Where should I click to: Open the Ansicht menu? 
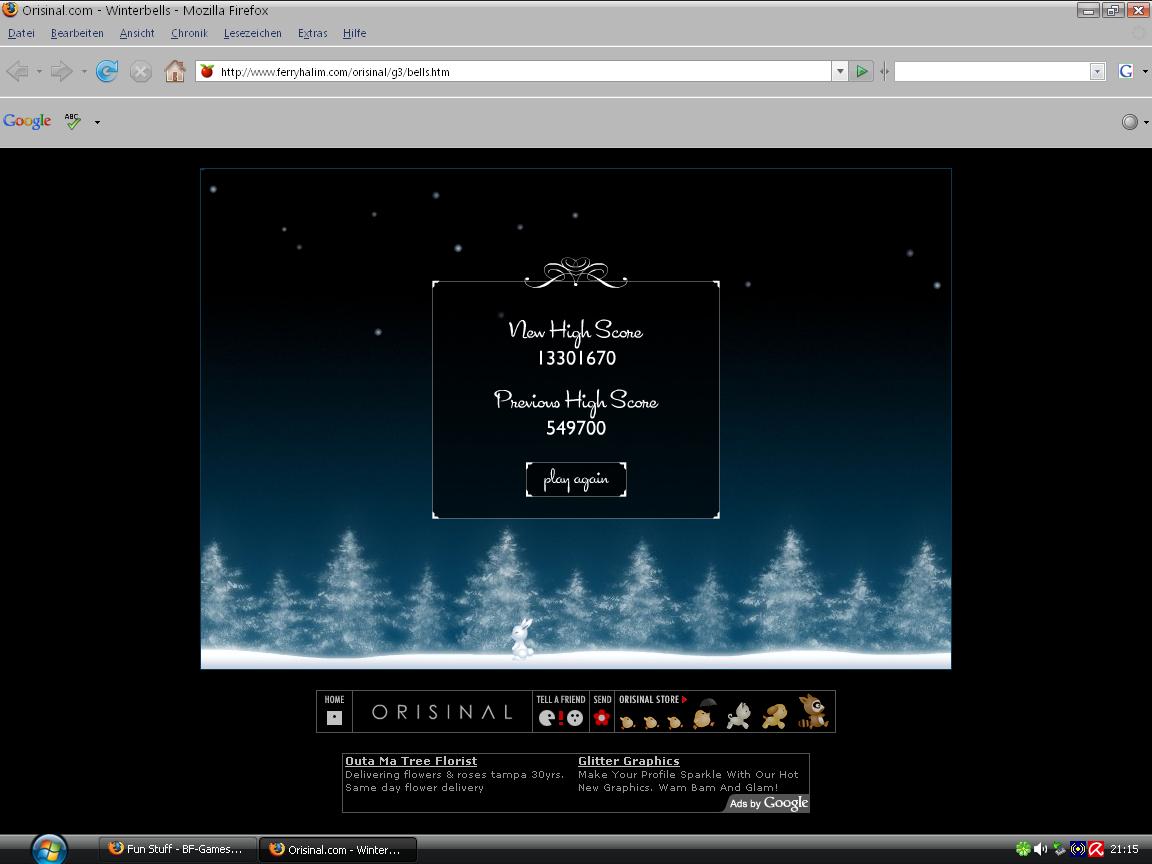point(137,33)
